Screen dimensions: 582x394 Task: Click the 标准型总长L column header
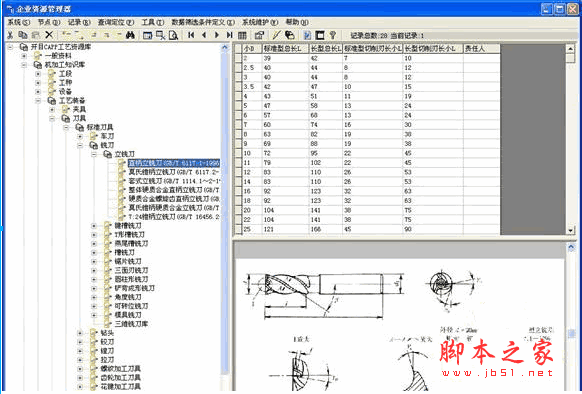click(285, 49)
